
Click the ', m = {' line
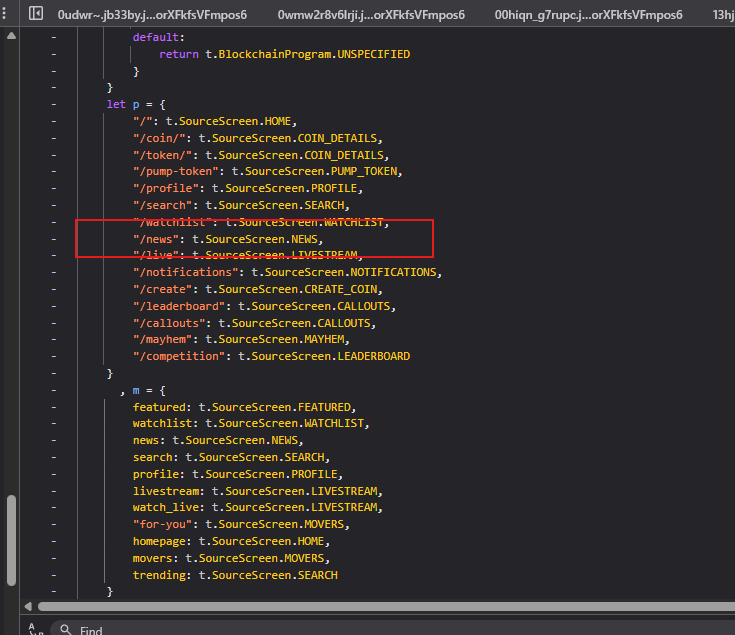142,390
